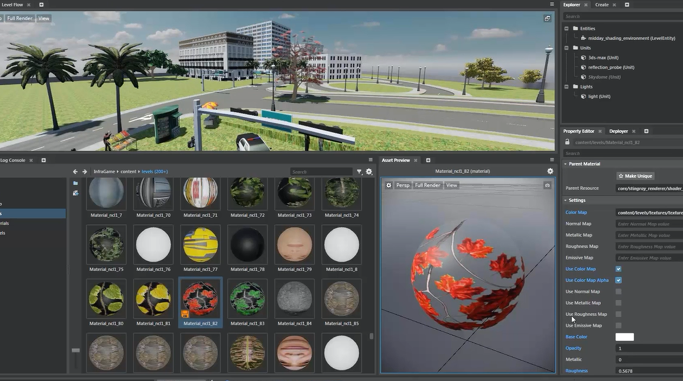Select the Skydome (Unit) tree item
The width and height of the screenshot is (683, 381).
(604, 77)
